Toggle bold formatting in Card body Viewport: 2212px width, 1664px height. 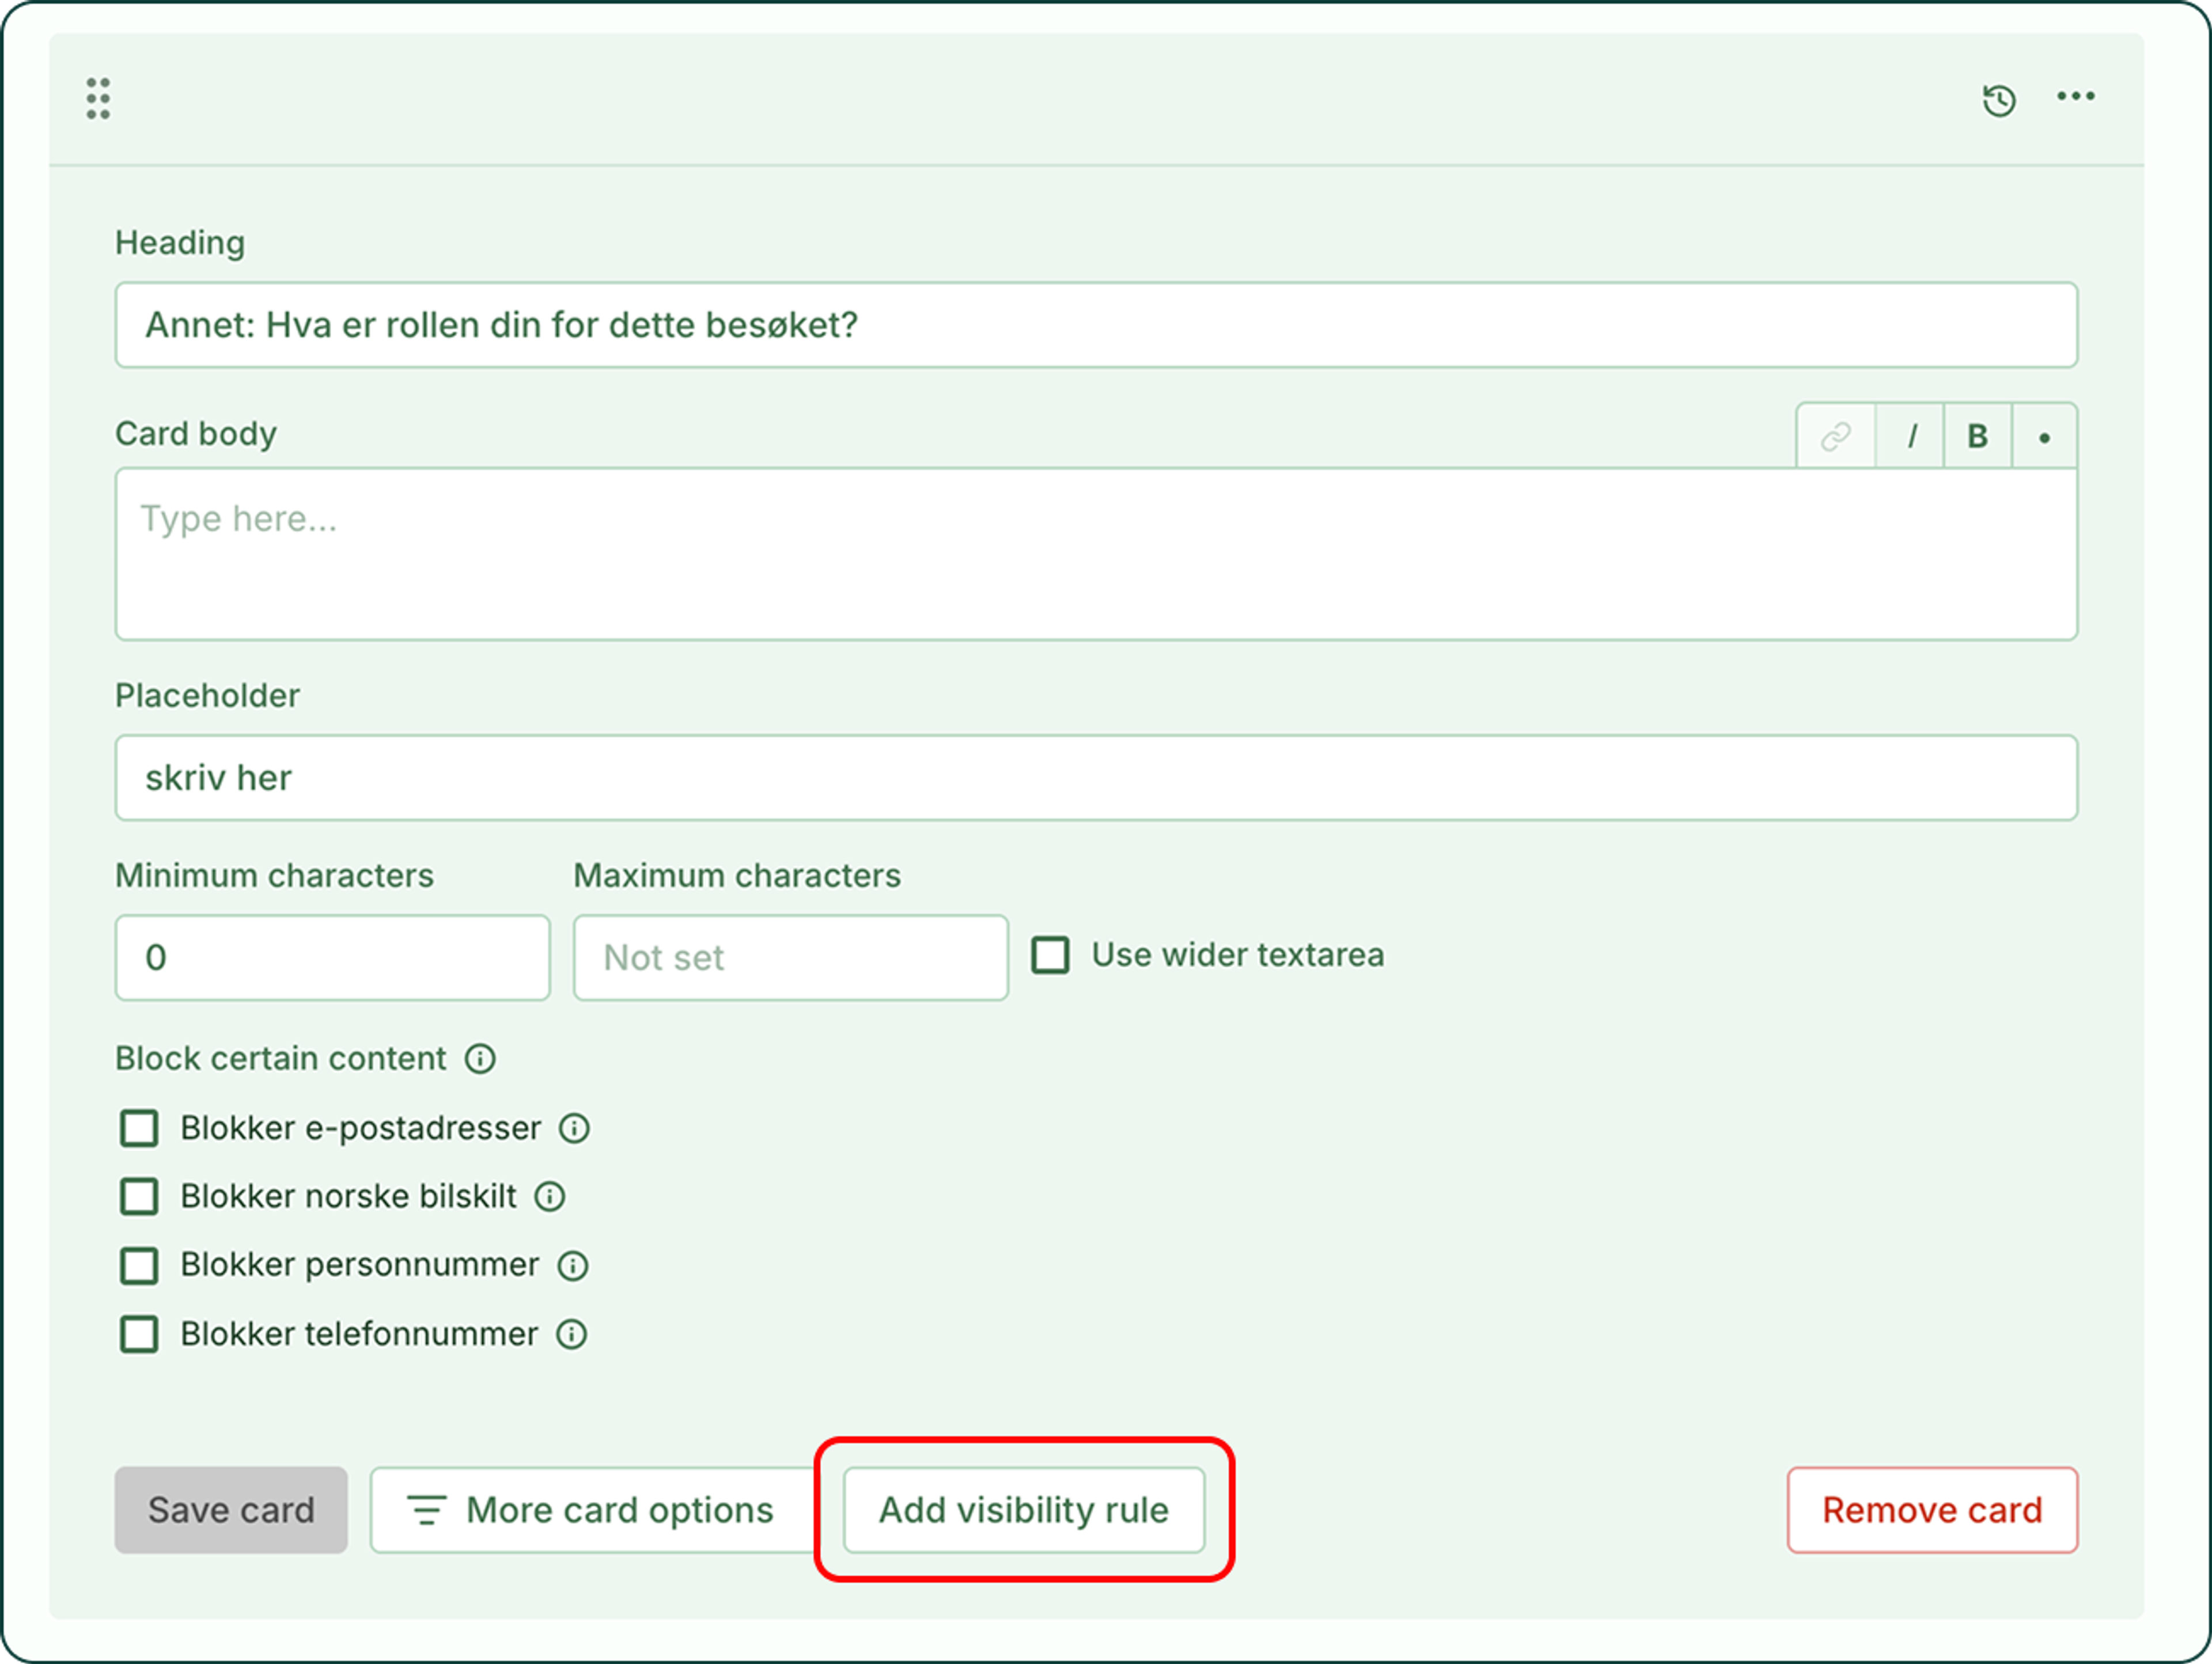pyautogui.click(x=1977, y=436)
